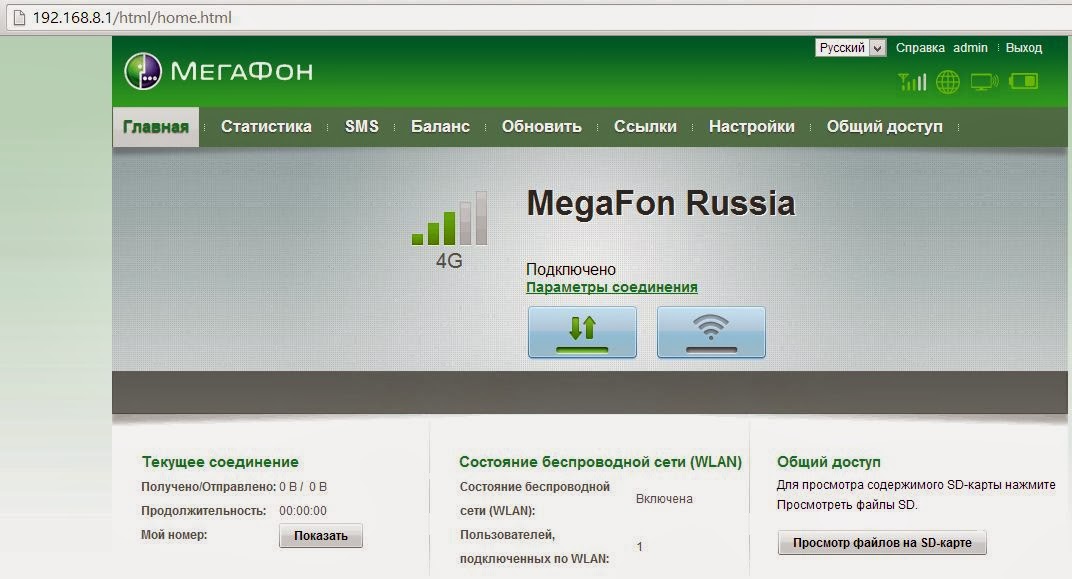
Task: Switch to Общий доступ tab
Action: (885, 126)
